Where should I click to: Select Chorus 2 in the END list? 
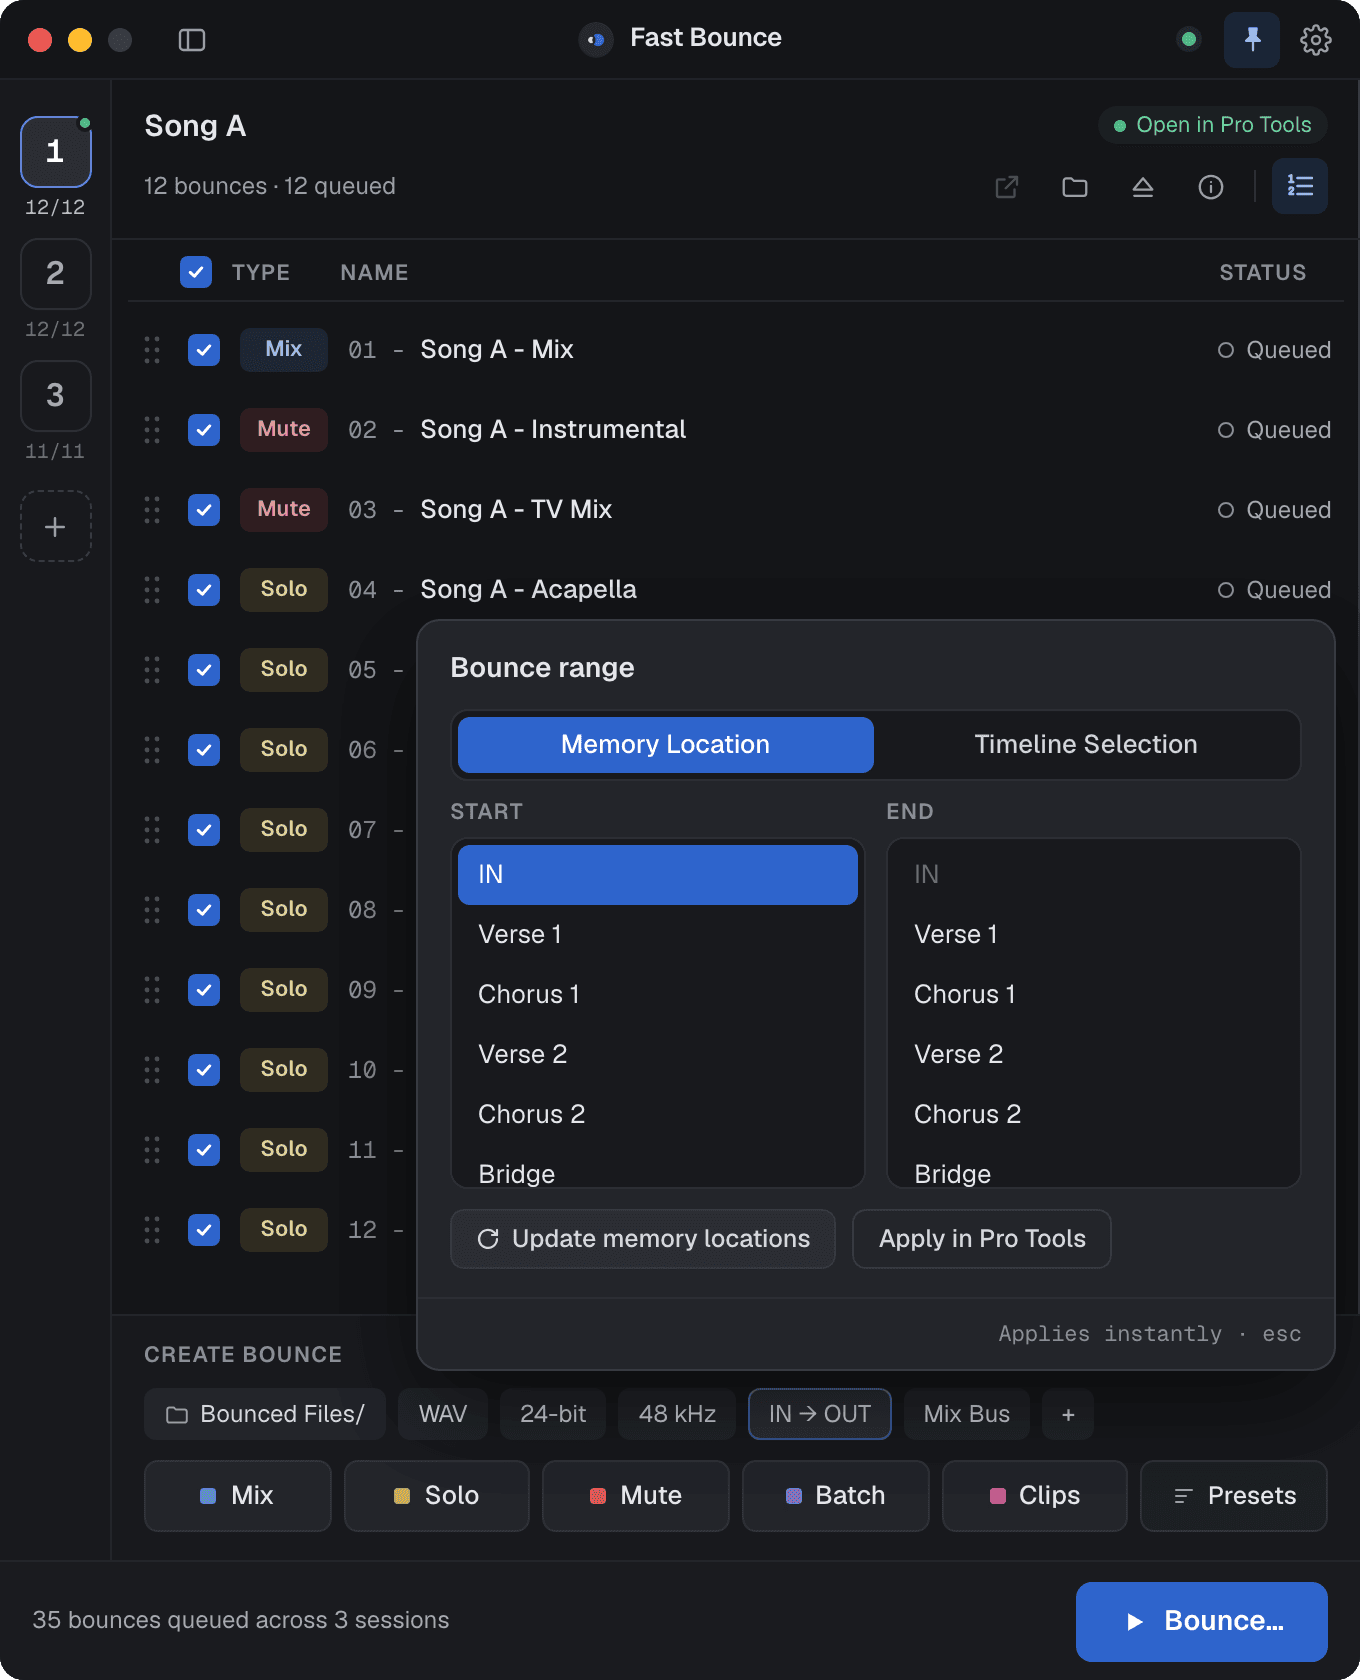(1094, 1115)
